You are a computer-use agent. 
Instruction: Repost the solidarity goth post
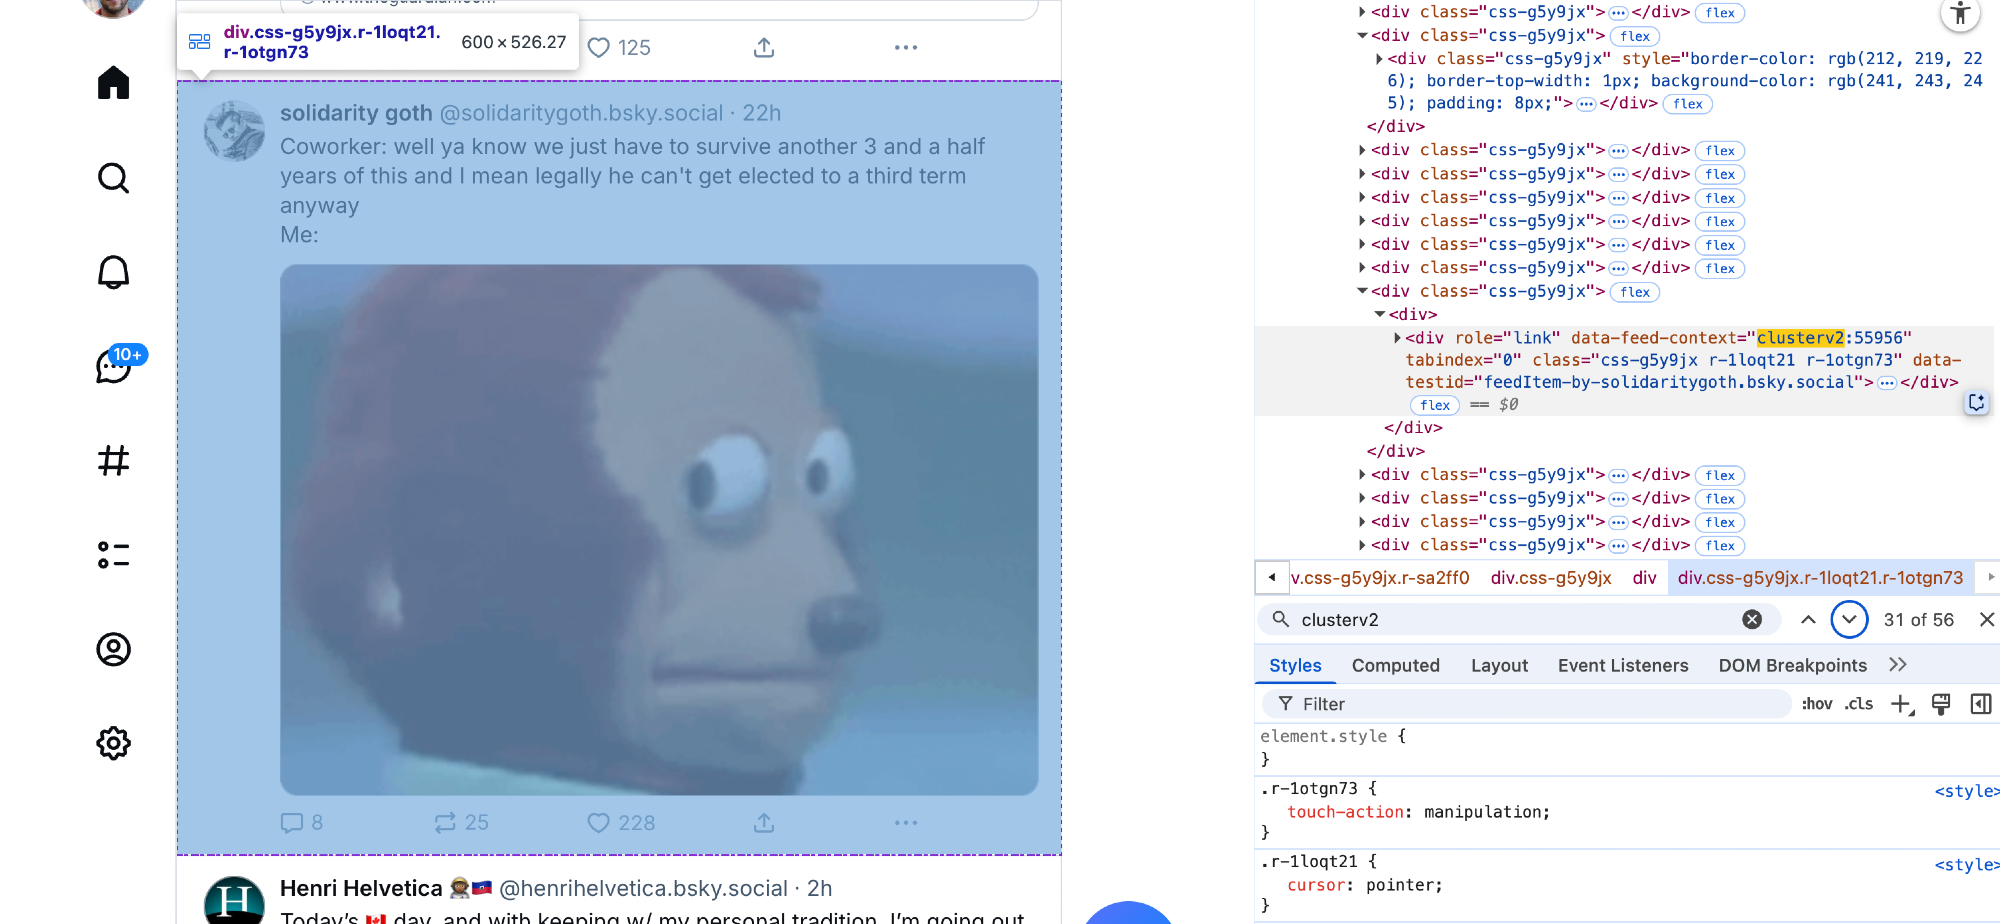point(445,823)
